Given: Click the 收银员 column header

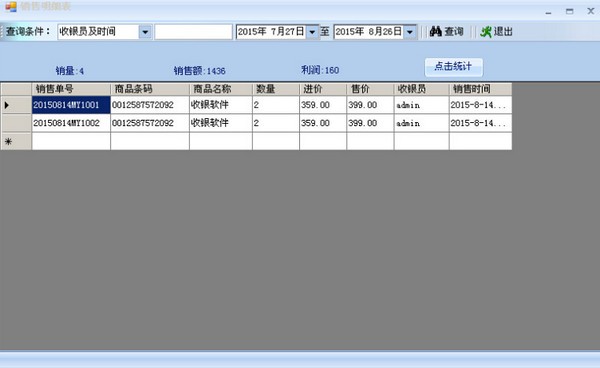Looking at the screenshot, I should 421,89.
